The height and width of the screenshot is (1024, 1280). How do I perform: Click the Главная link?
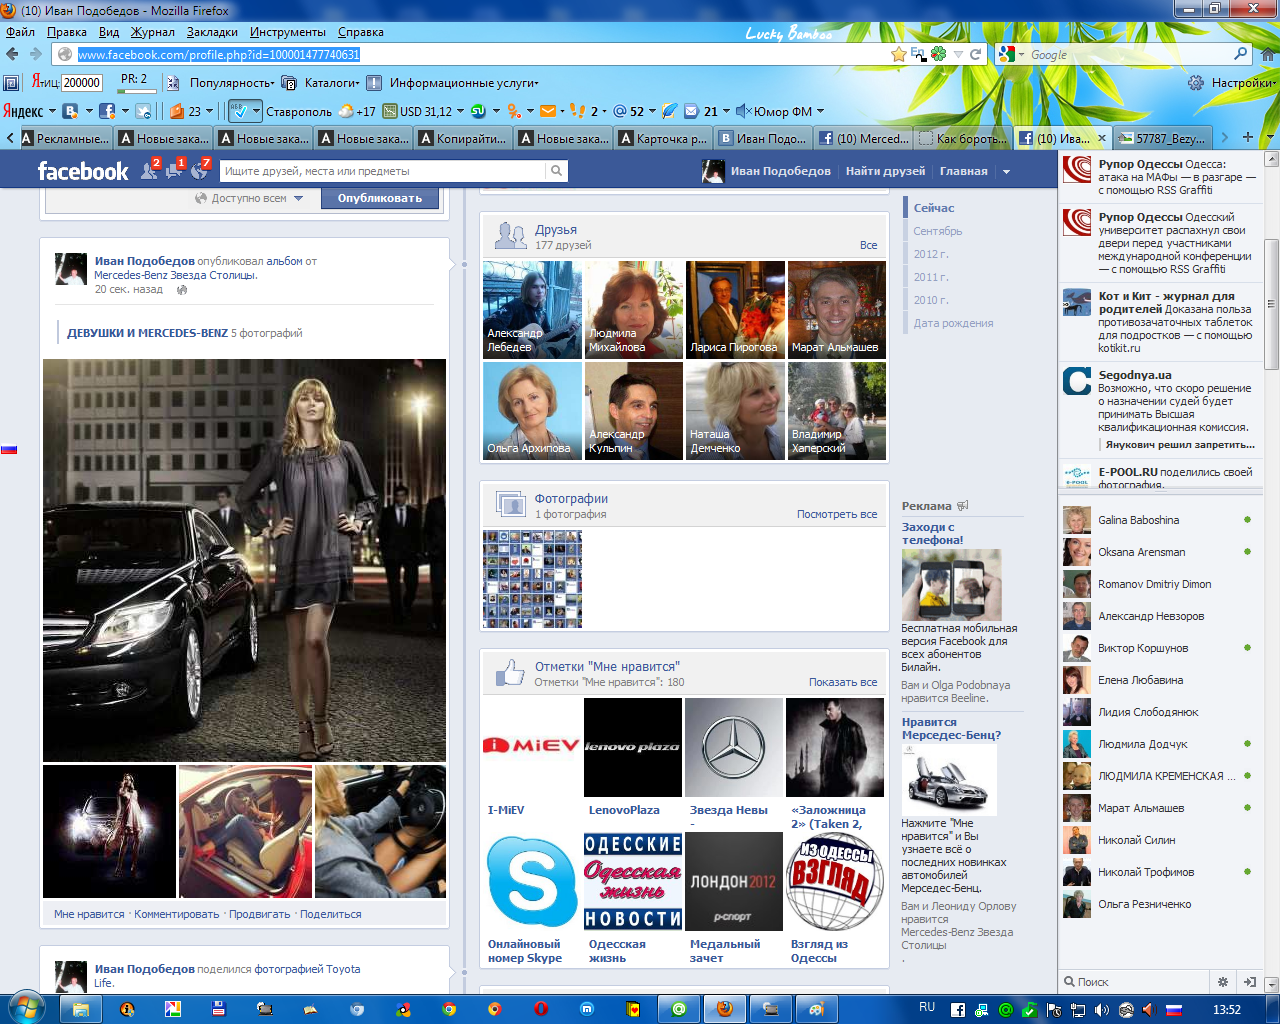tap(963, 171)
